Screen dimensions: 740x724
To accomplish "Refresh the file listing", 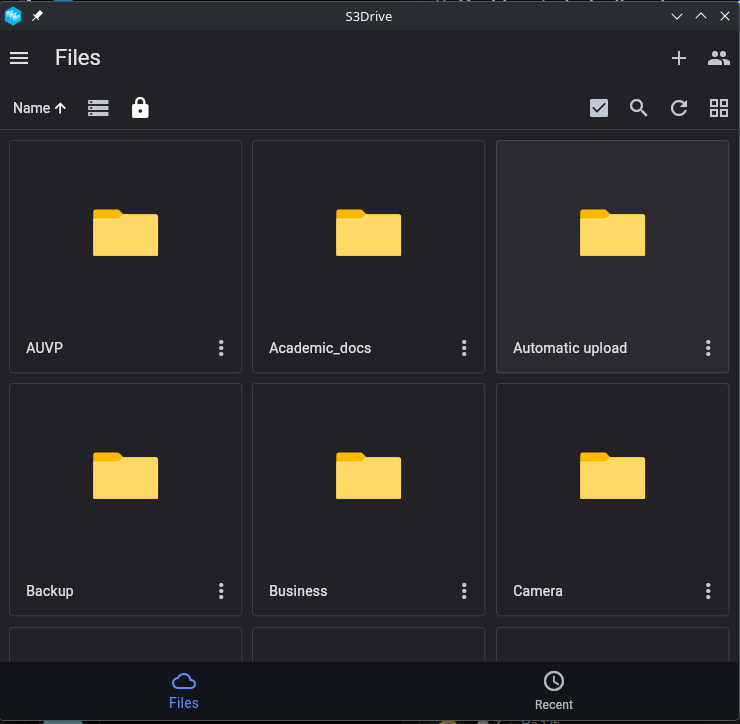I will [679, 108].
